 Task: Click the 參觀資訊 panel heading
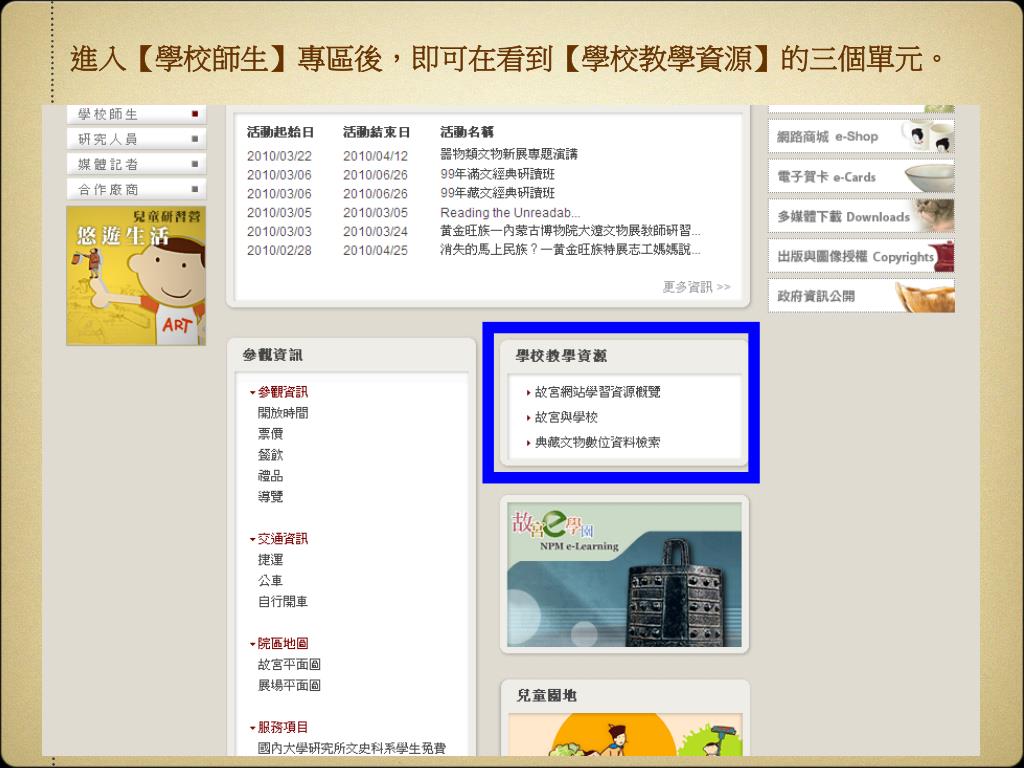[272, 355]
